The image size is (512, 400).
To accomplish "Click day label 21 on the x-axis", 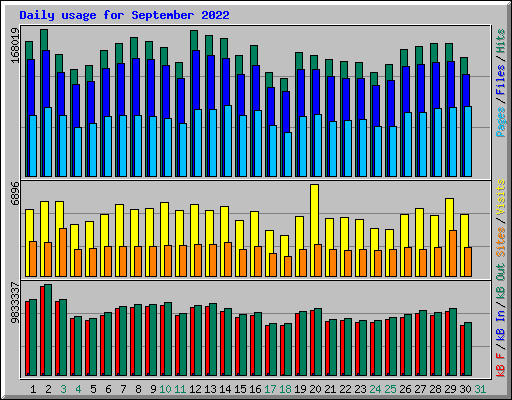I will point(330,389).
